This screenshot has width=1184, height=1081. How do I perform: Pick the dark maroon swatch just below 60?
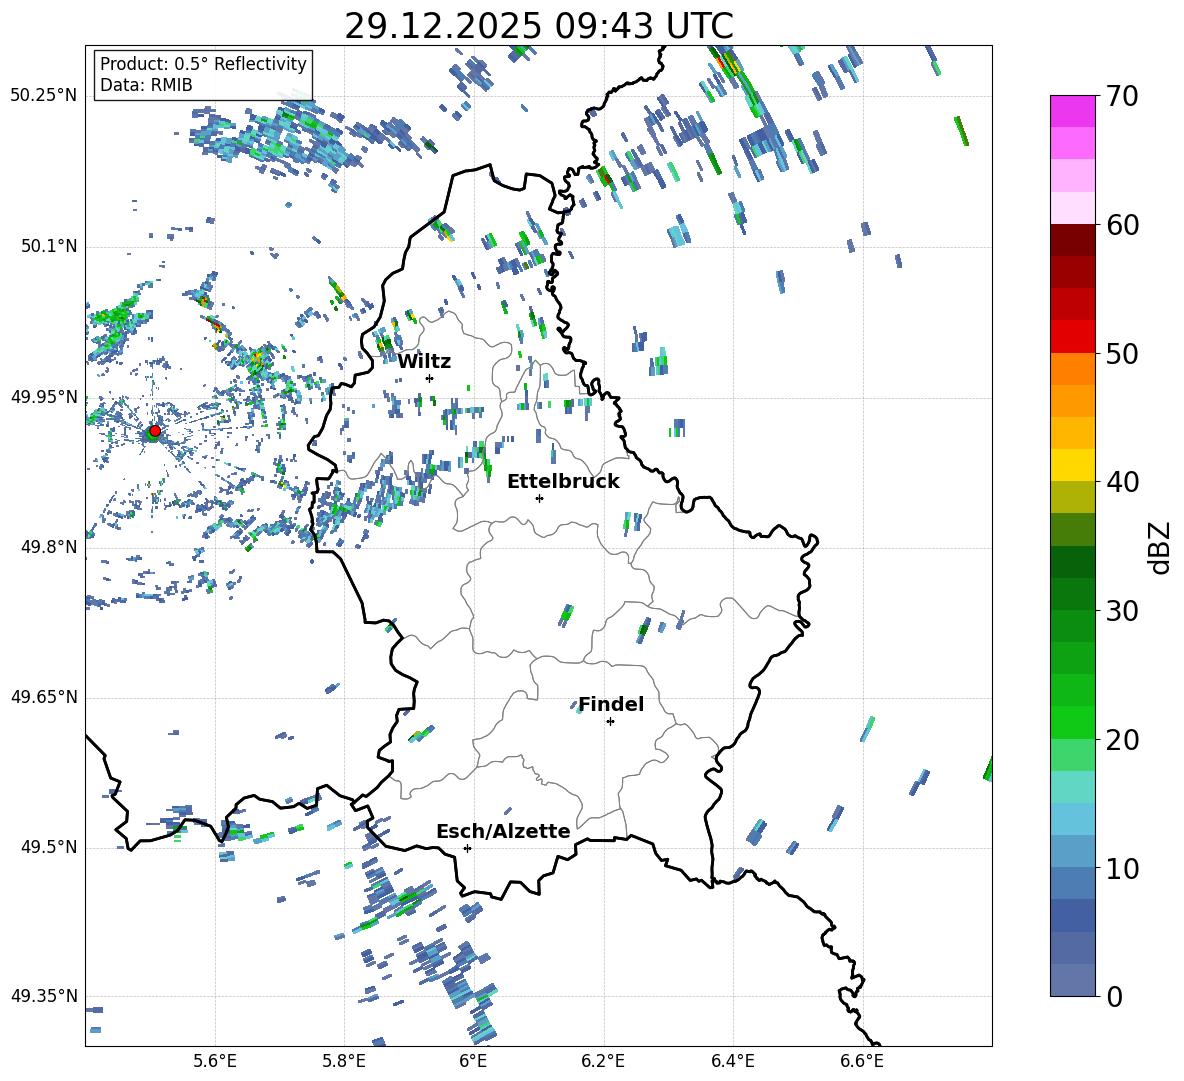1073,240
